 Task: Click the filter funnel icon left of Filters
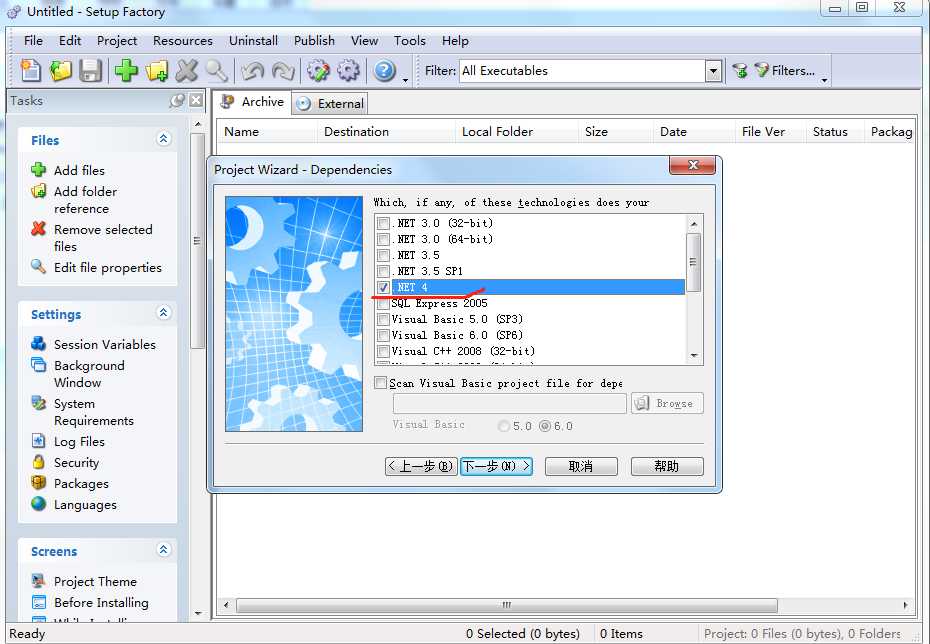[740, 71]
